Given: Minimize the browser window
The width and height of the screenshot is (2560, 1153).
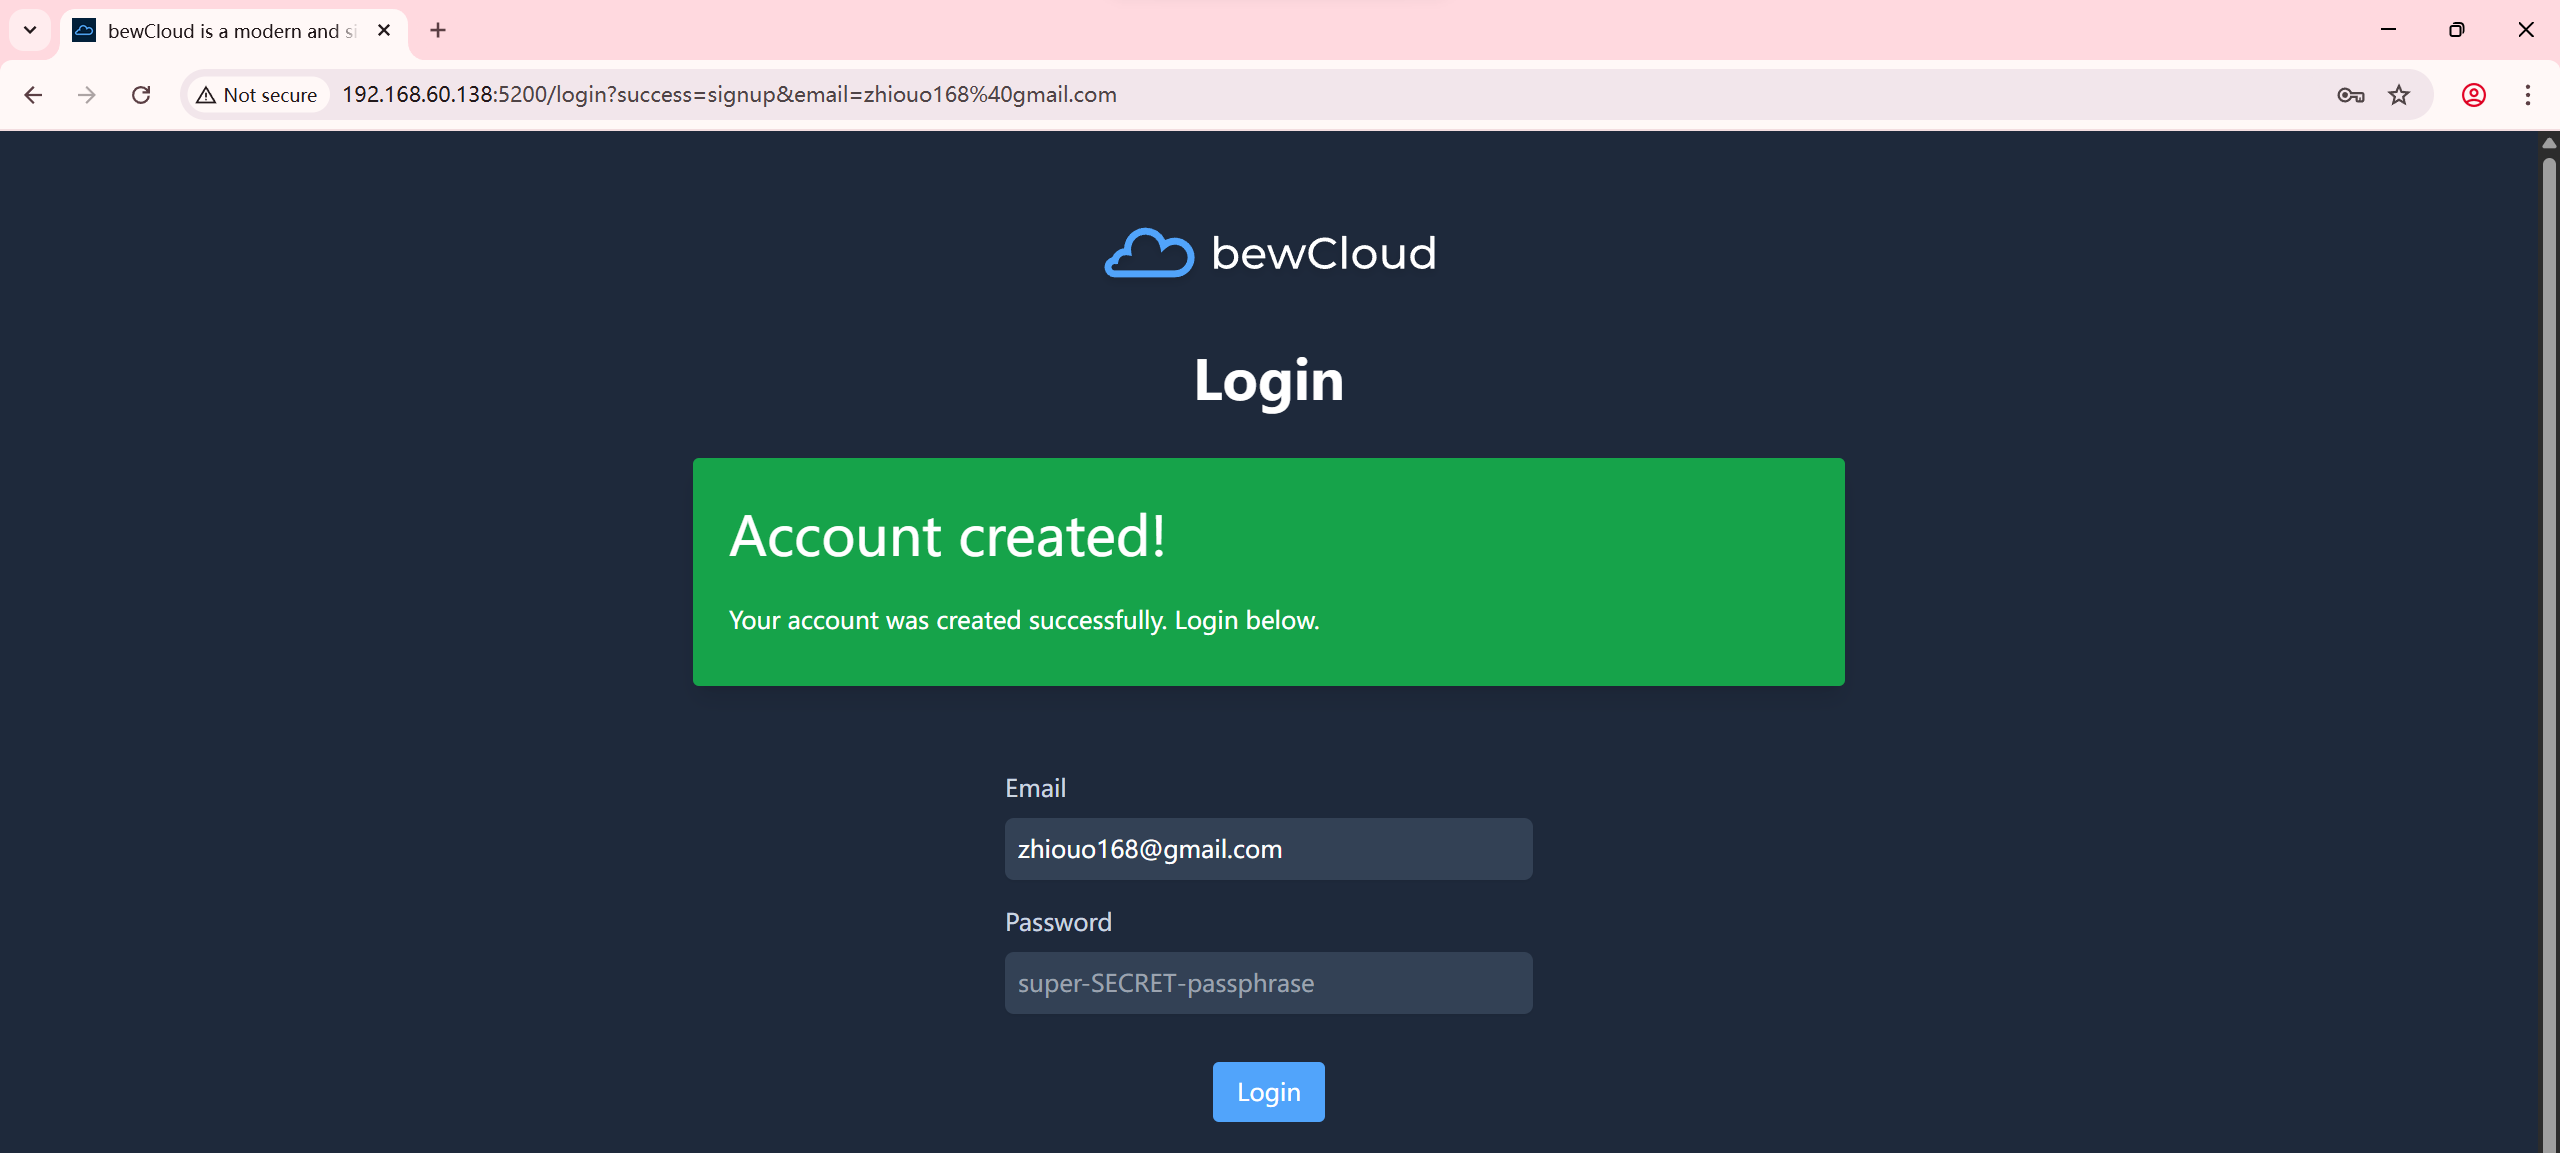Looking at the screenshot, I should tap(2388, 30).
